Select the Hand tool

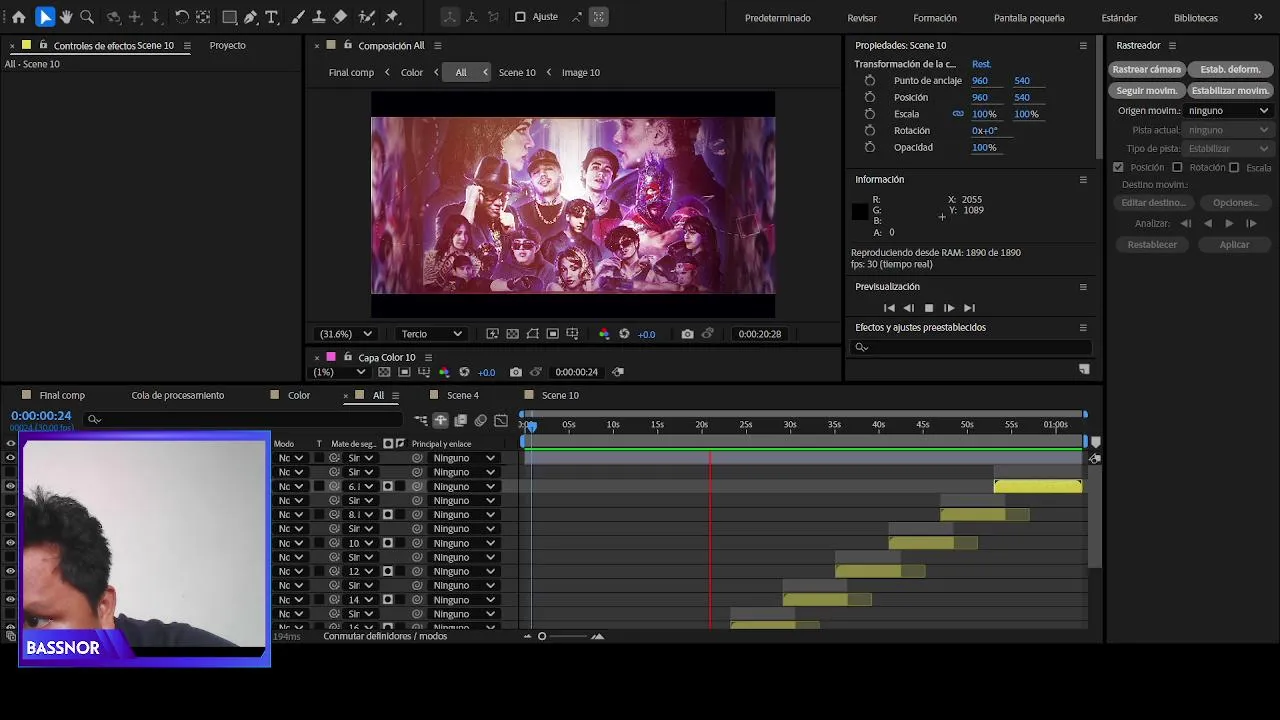click(x=66, y=17)
